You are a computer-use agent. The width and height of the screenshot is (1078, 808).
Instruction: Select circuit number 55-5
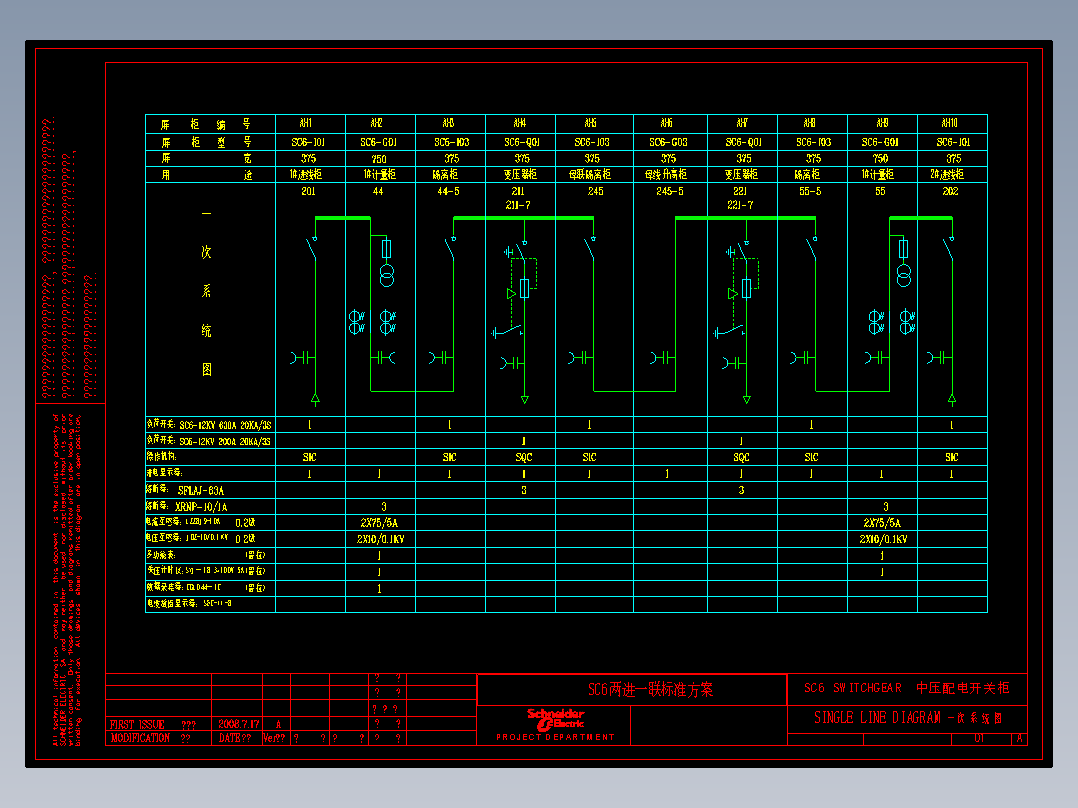[x=810, y=191]
